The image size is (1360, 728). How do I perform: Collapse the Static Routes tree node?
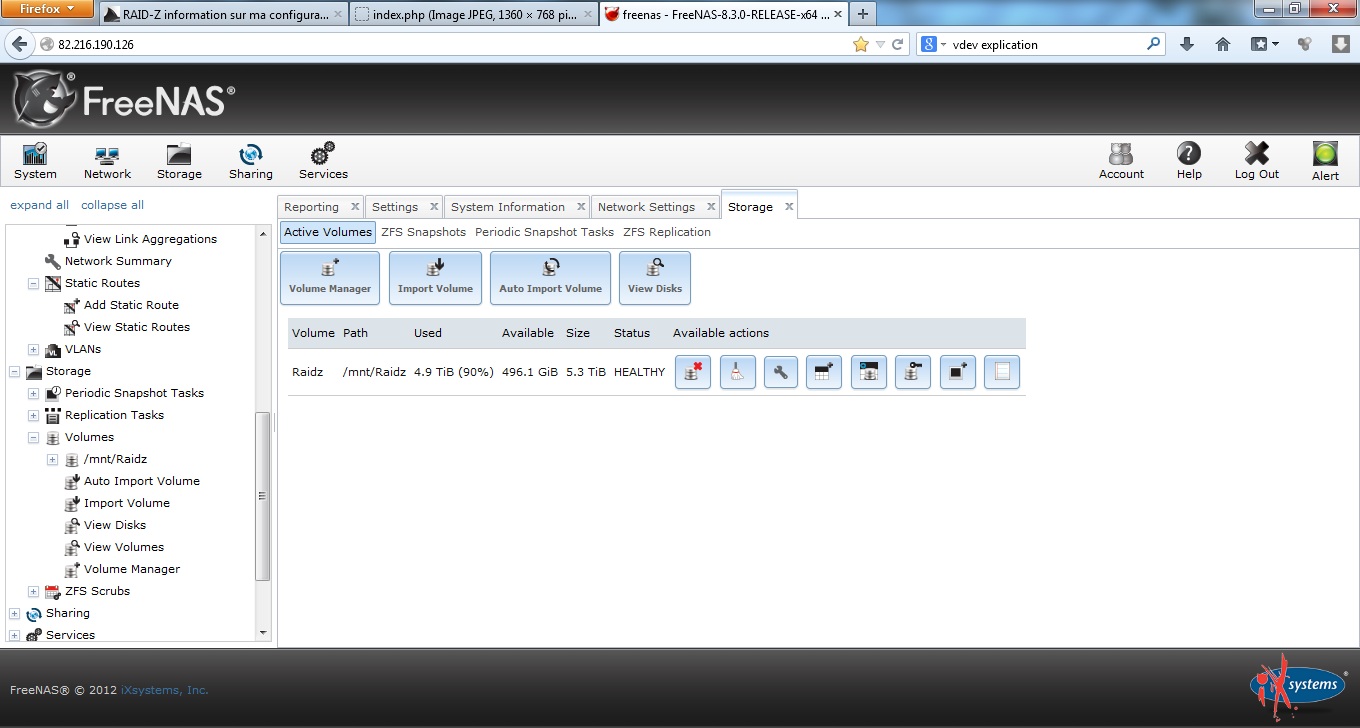click(x=33, y=283)
